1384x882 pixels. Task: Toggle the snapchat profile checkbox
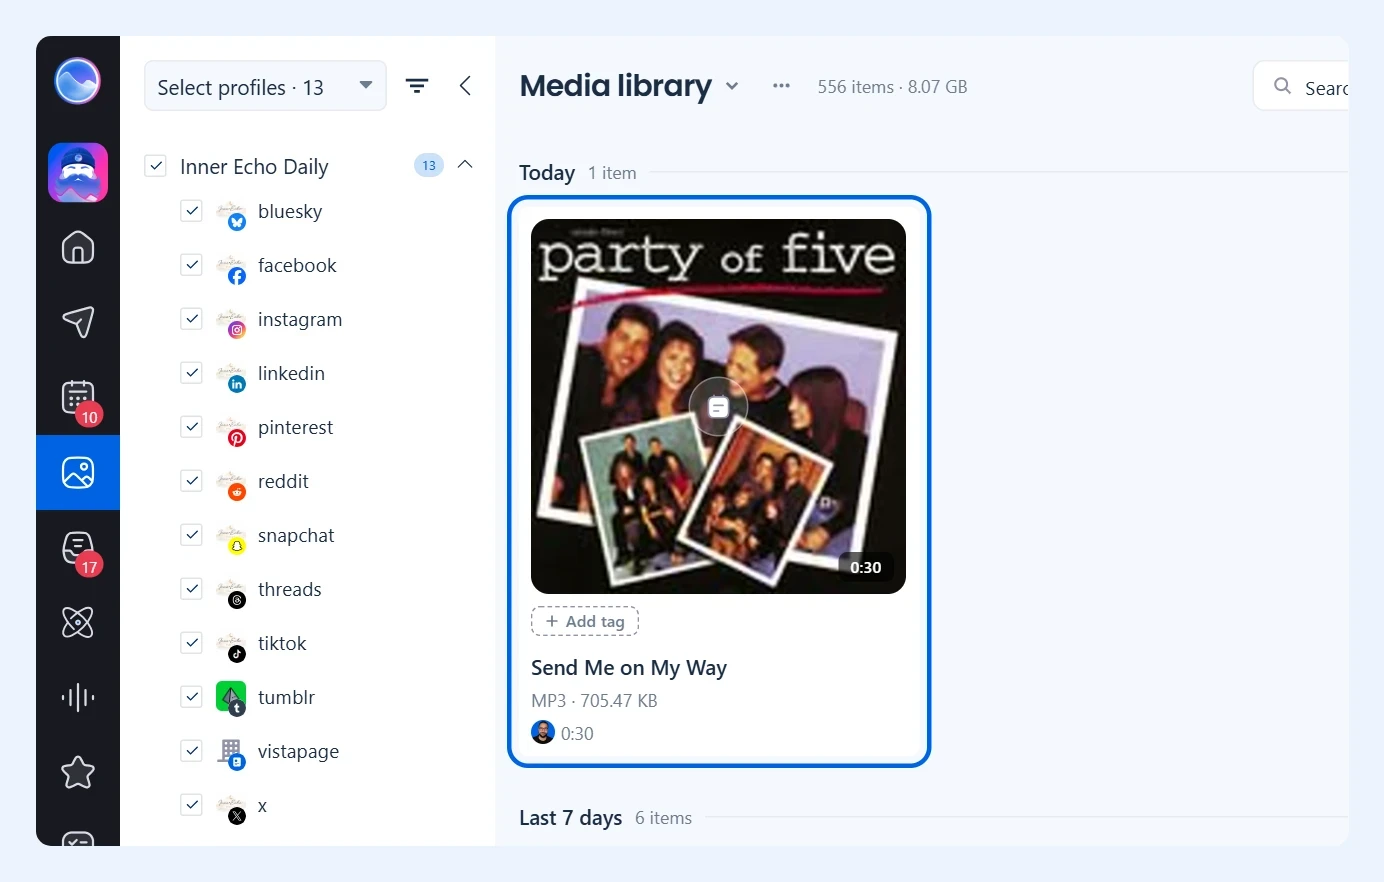point(191,535)
